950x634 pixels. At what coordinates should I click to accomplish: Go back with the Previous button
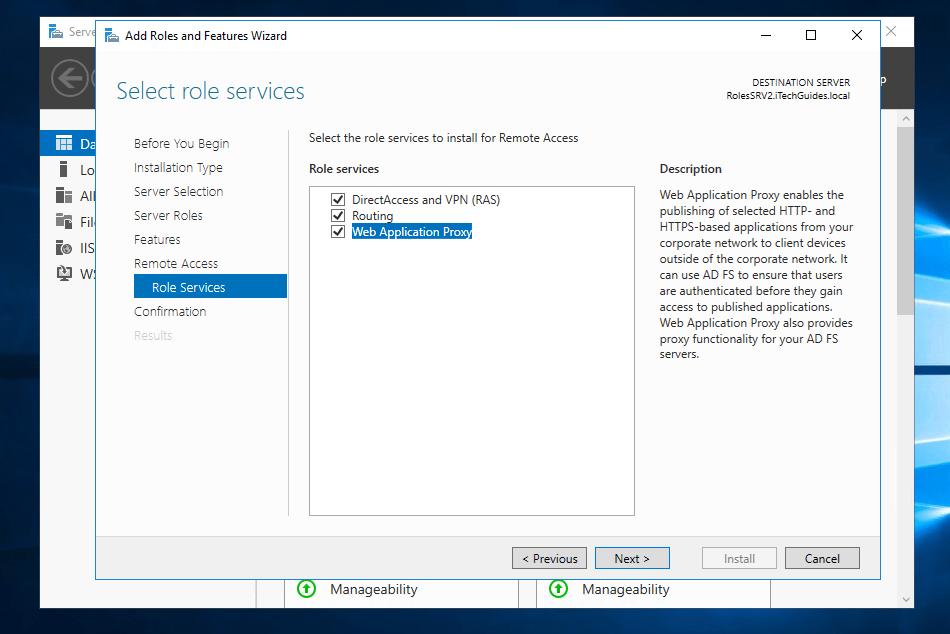click(549, 559)
